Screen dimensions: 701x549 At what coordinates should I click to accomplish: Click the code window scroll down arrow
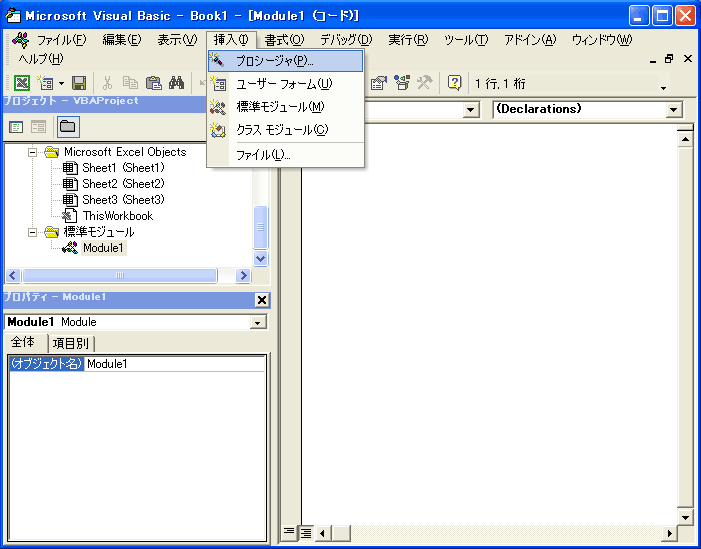(x=685, y=517)
